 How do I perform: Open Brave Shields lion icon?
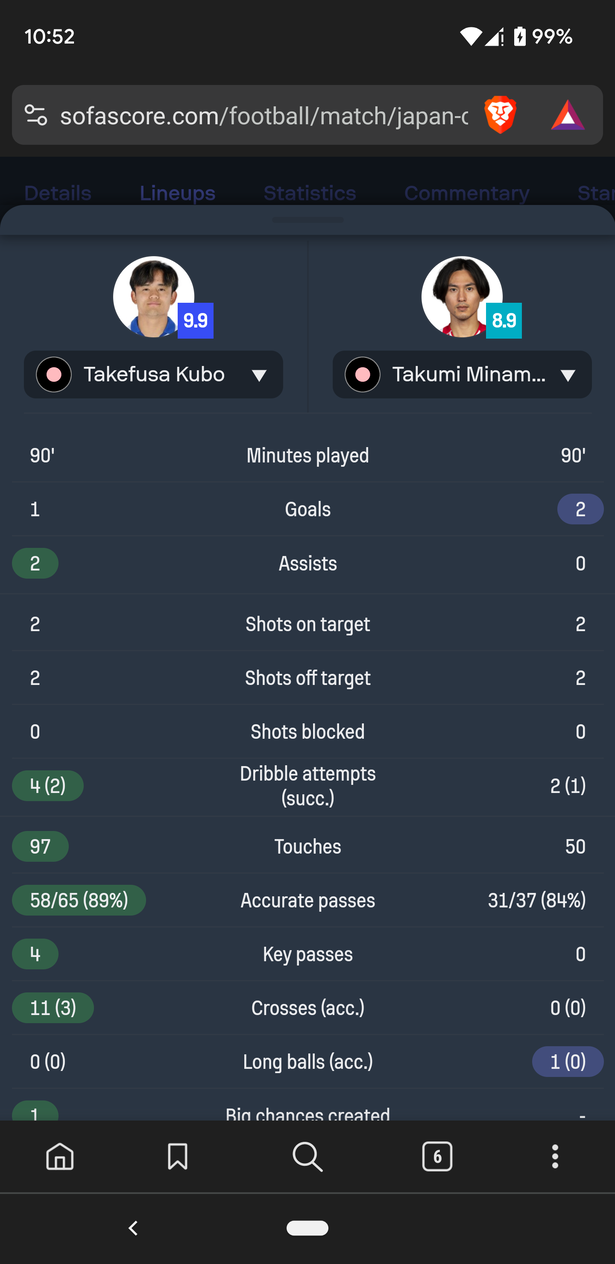tap(500, 116)
